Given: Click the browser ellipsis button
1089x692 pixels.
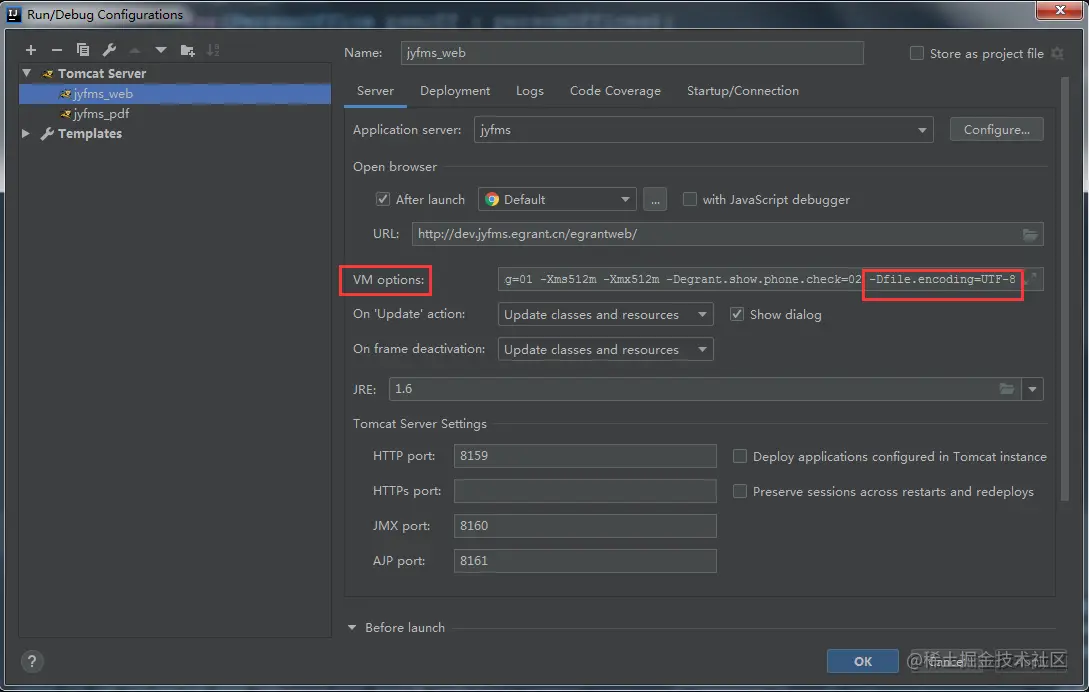Looking at the screenshot, I should click(655, 199).
